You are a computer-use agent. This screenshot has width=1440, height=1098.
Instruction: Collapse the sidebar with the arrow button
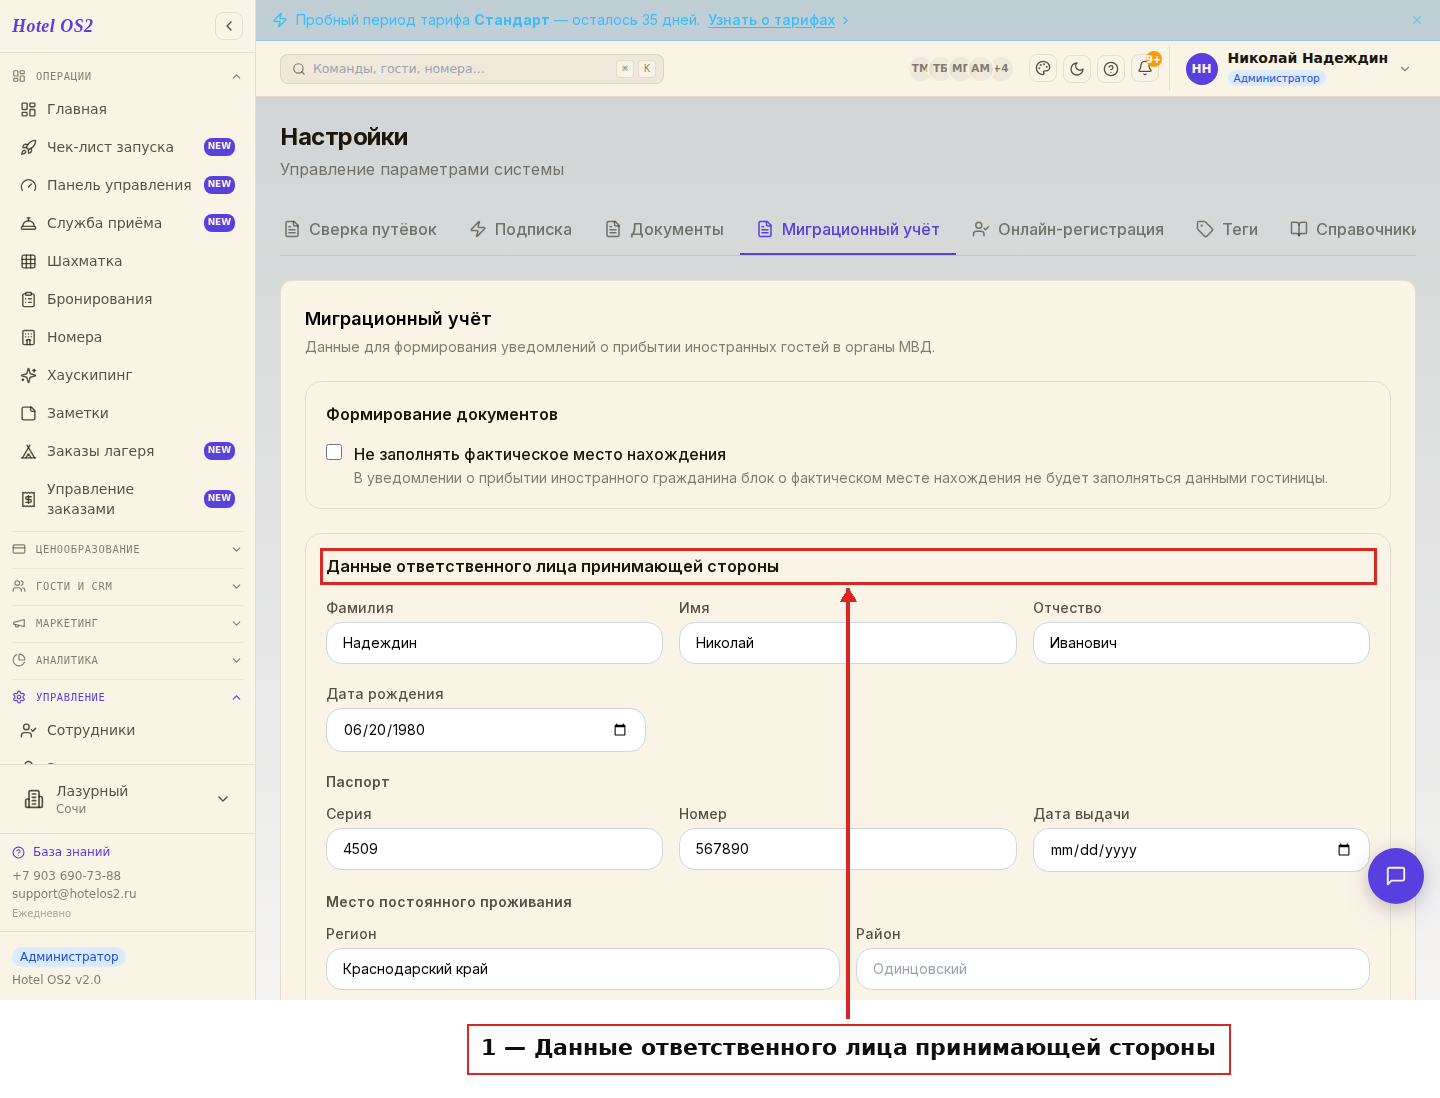[x=229, y=26]
